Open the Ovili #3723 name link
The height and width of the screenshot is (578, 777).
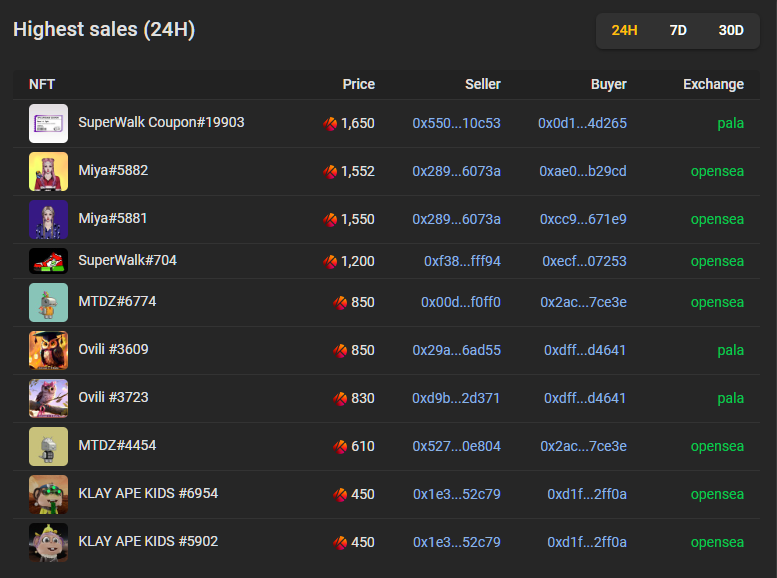113,398
